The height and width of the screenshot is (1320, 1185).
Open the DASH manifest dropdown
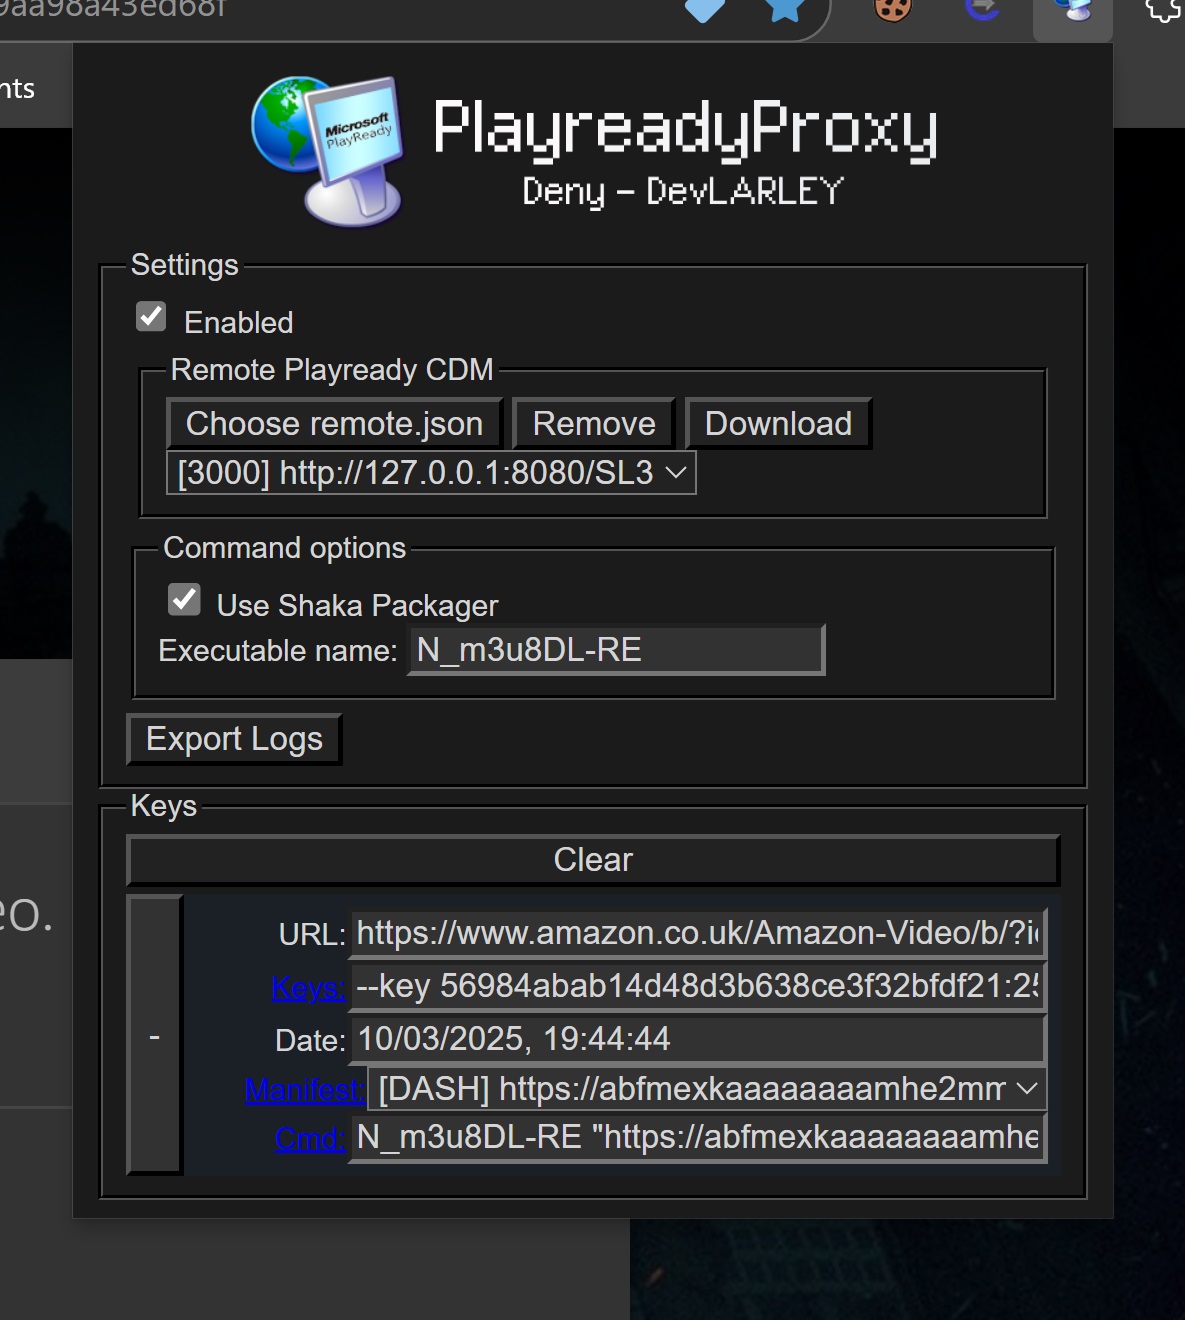point(707,1089)
